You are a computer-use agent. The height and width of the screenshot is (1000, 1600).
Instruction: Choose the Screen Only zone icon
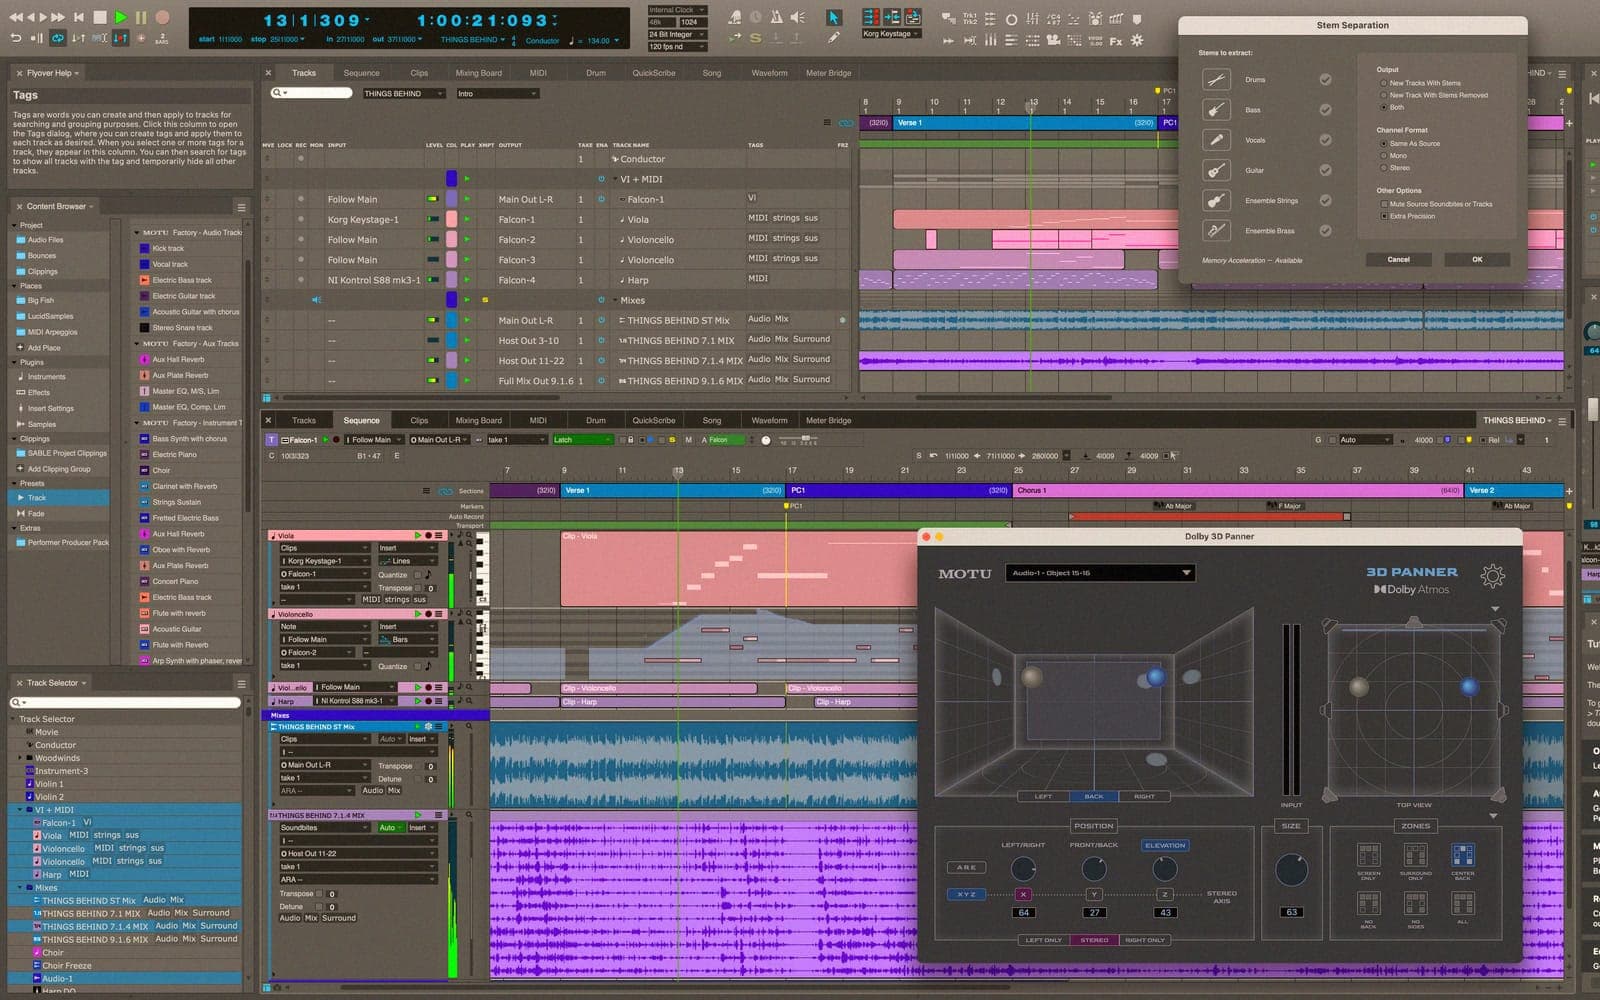click(1368, 855)
